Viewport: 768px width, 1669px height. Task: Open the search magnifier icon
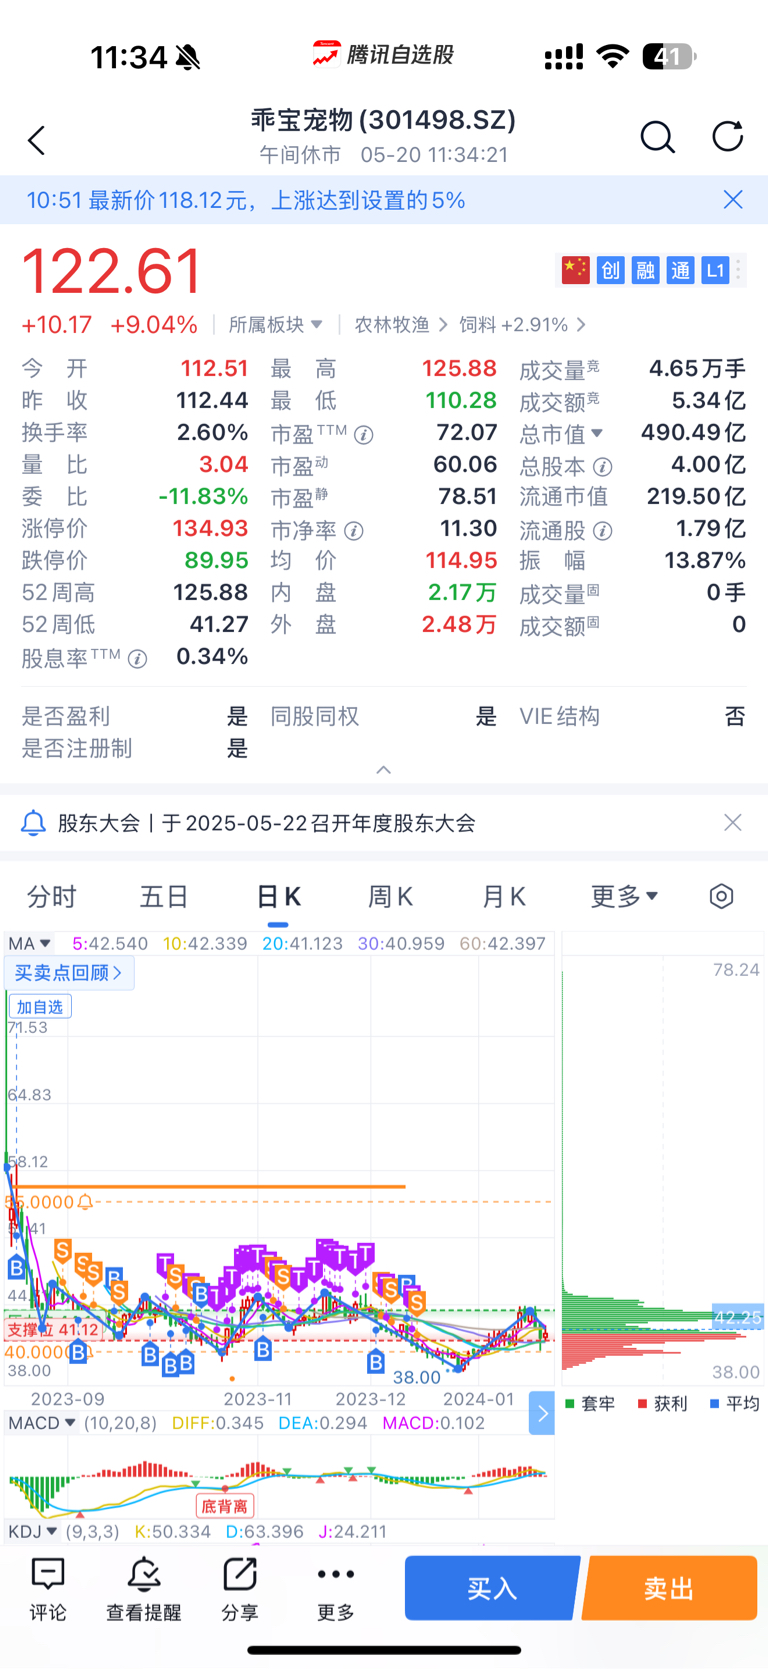[657, 137]
